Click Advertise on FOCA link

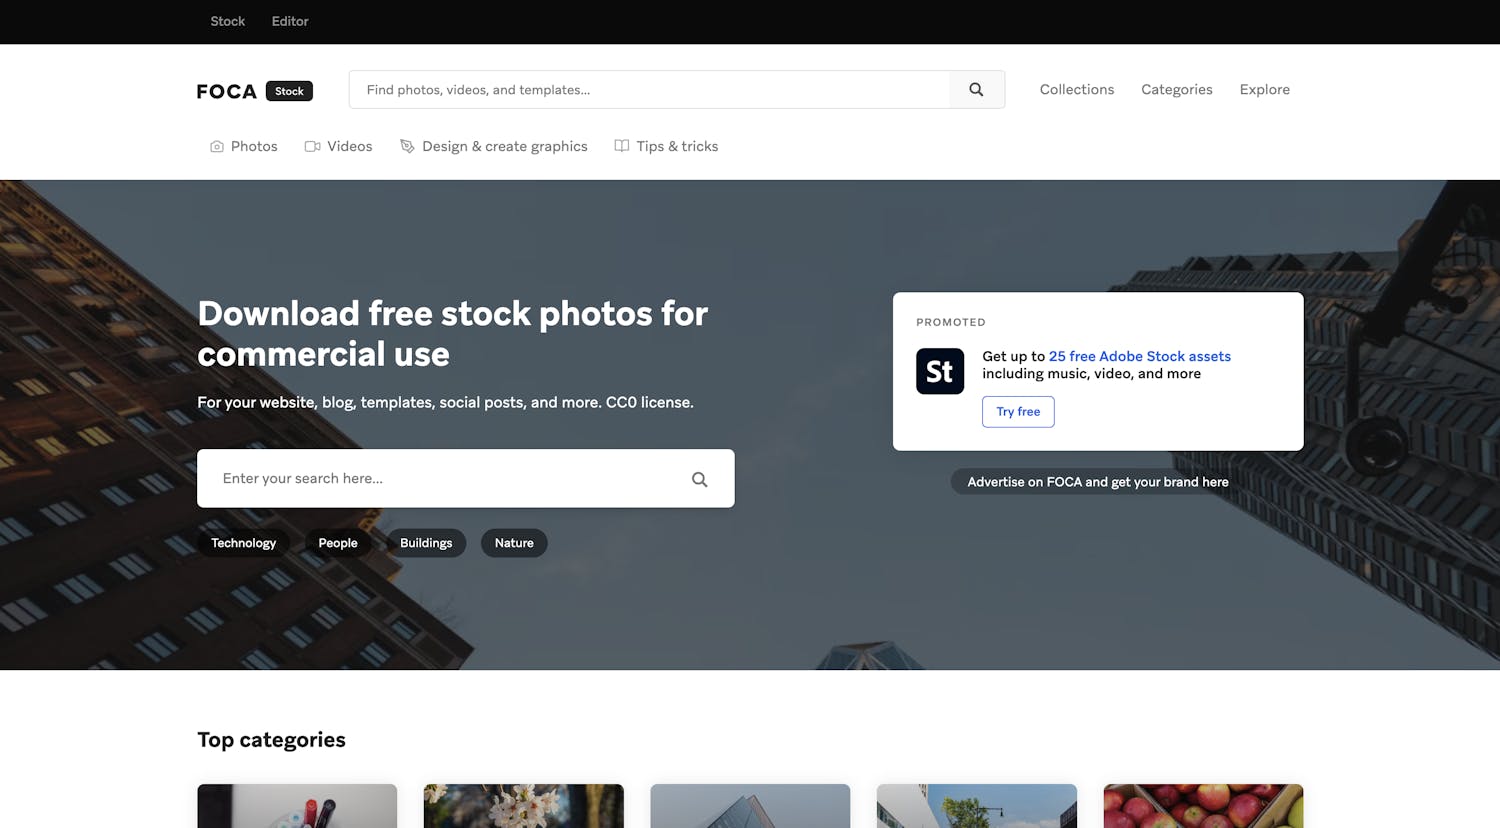1097,482
